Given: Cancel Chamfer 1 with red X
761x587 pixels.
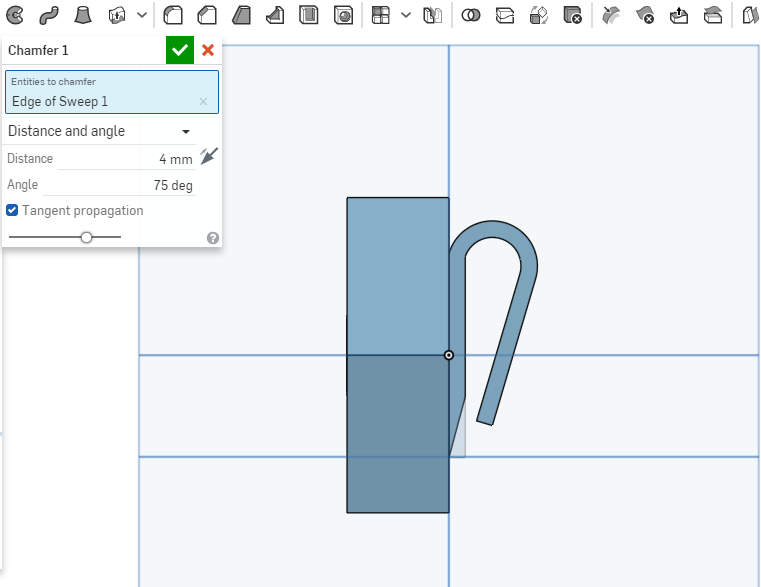Looking at the screenshot, I should click(x=208, y=50).
